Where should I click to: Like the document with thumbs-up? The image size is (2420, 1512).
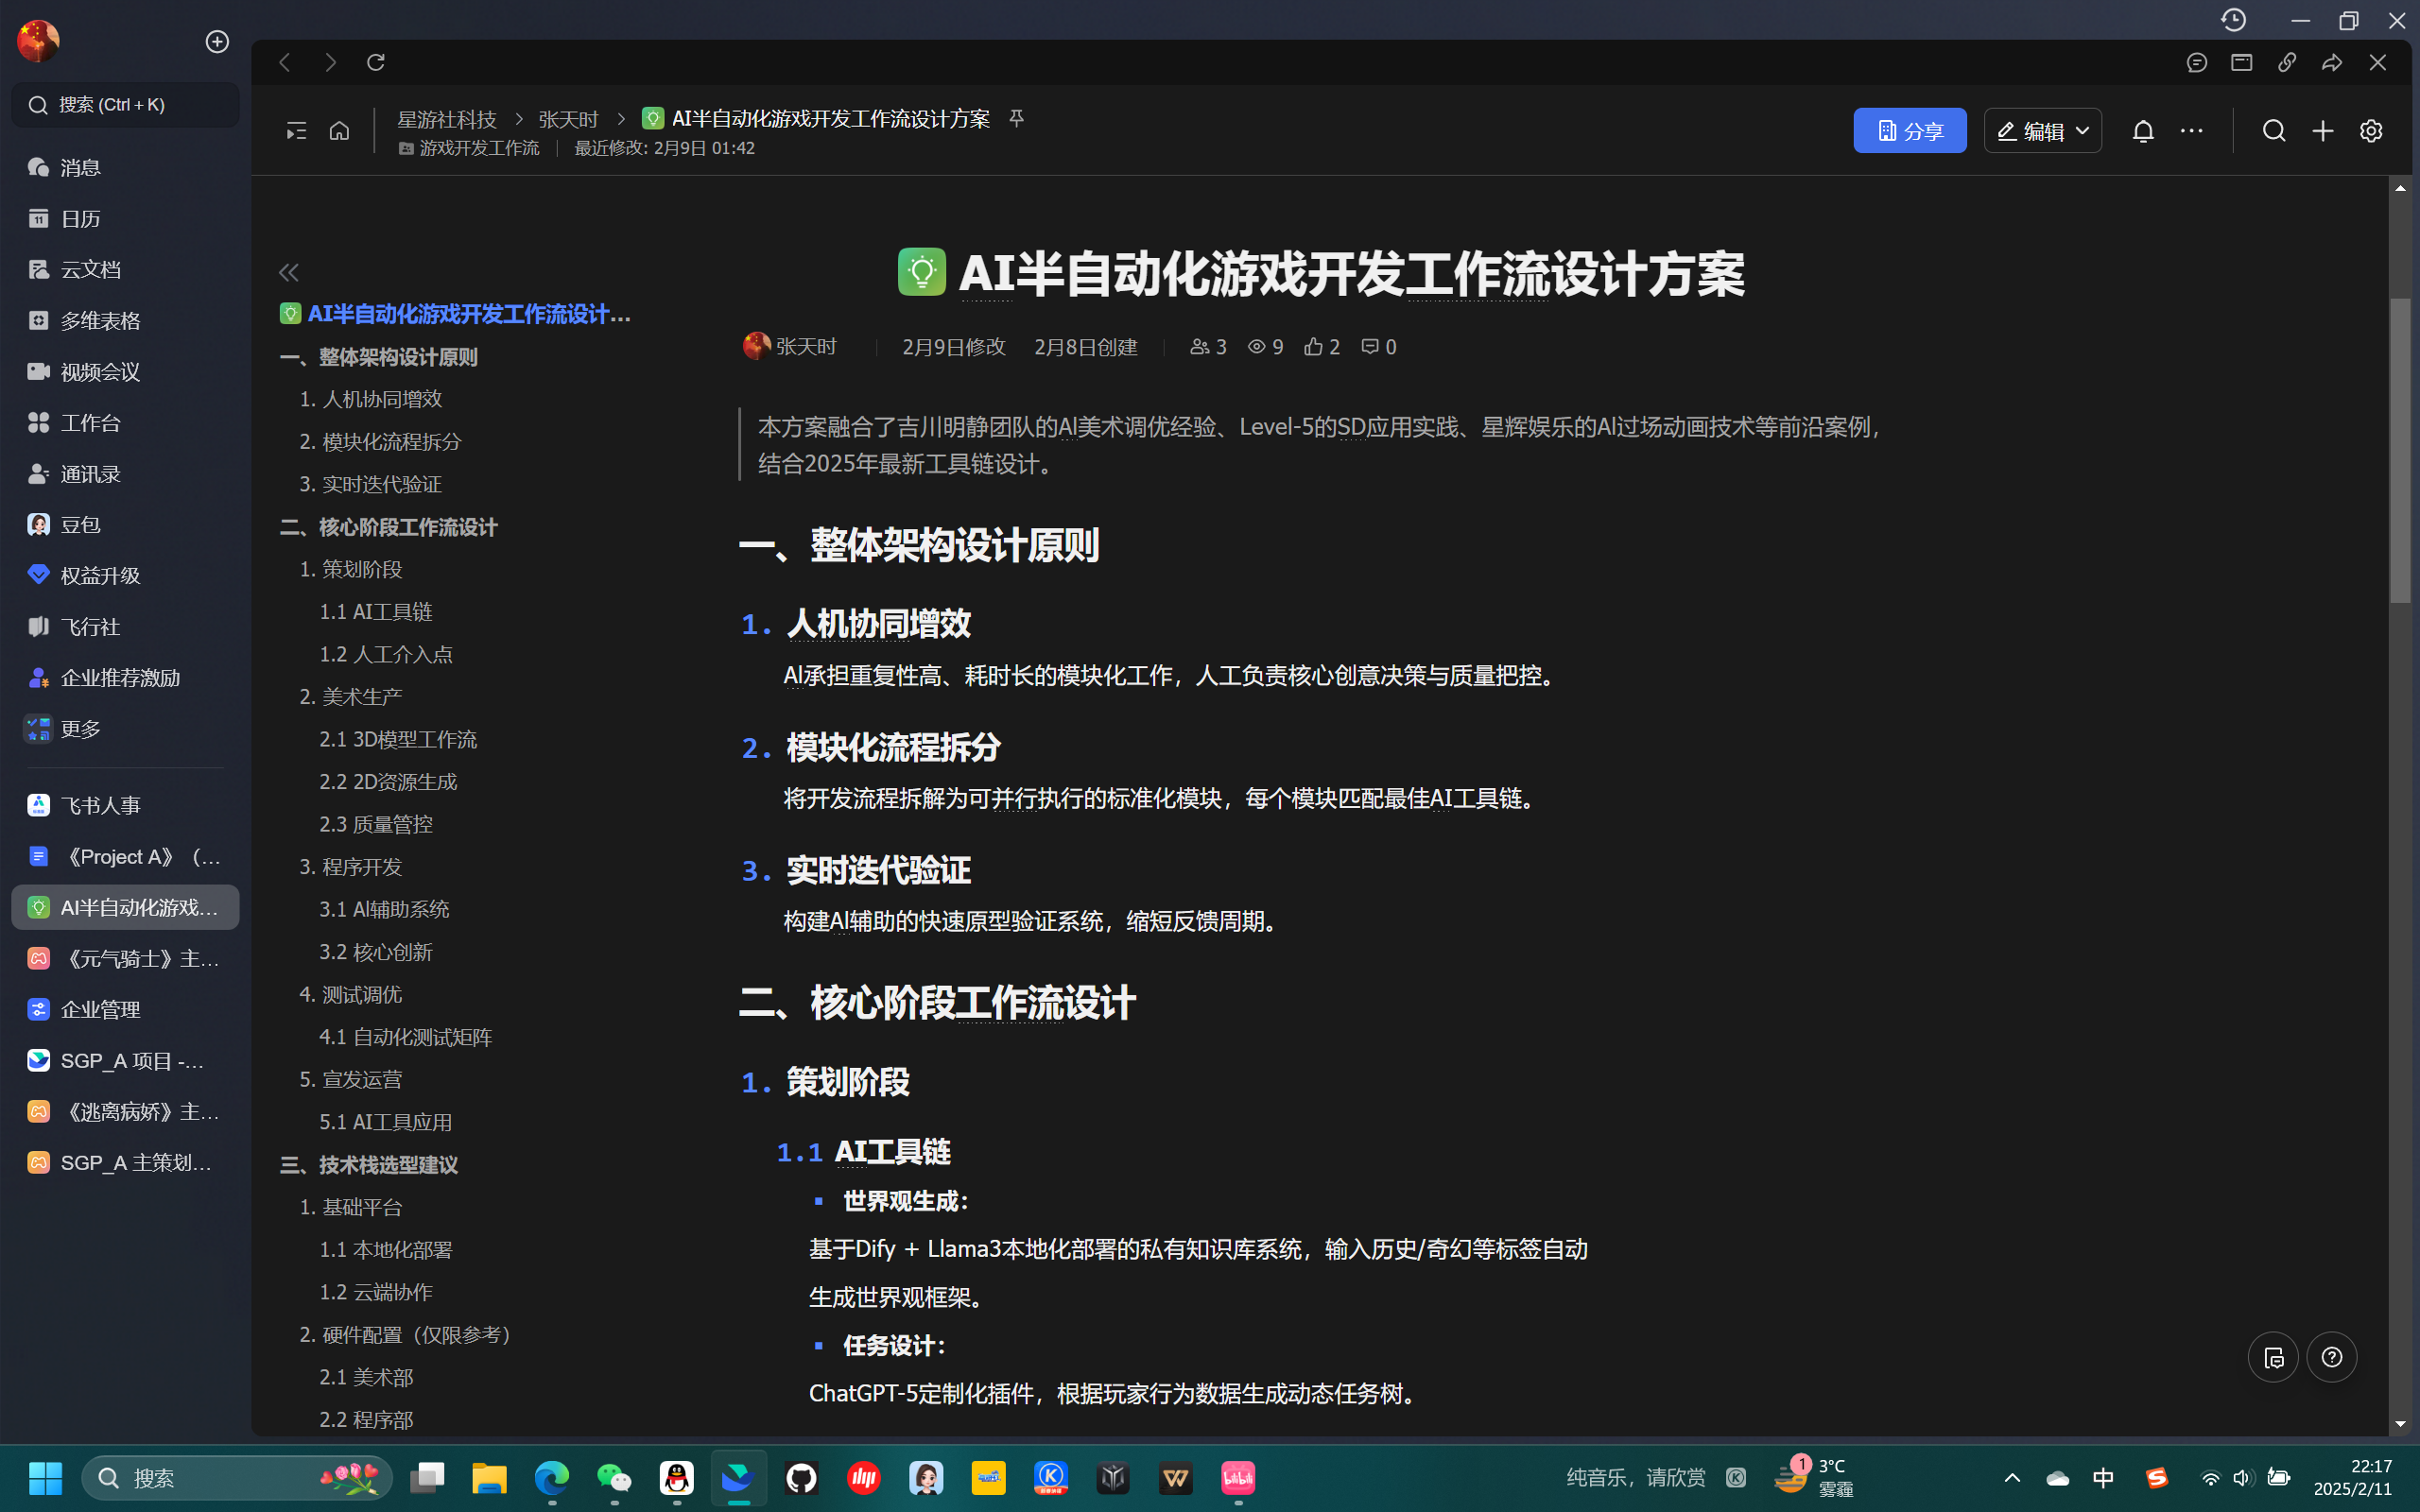coord(1313,346)
